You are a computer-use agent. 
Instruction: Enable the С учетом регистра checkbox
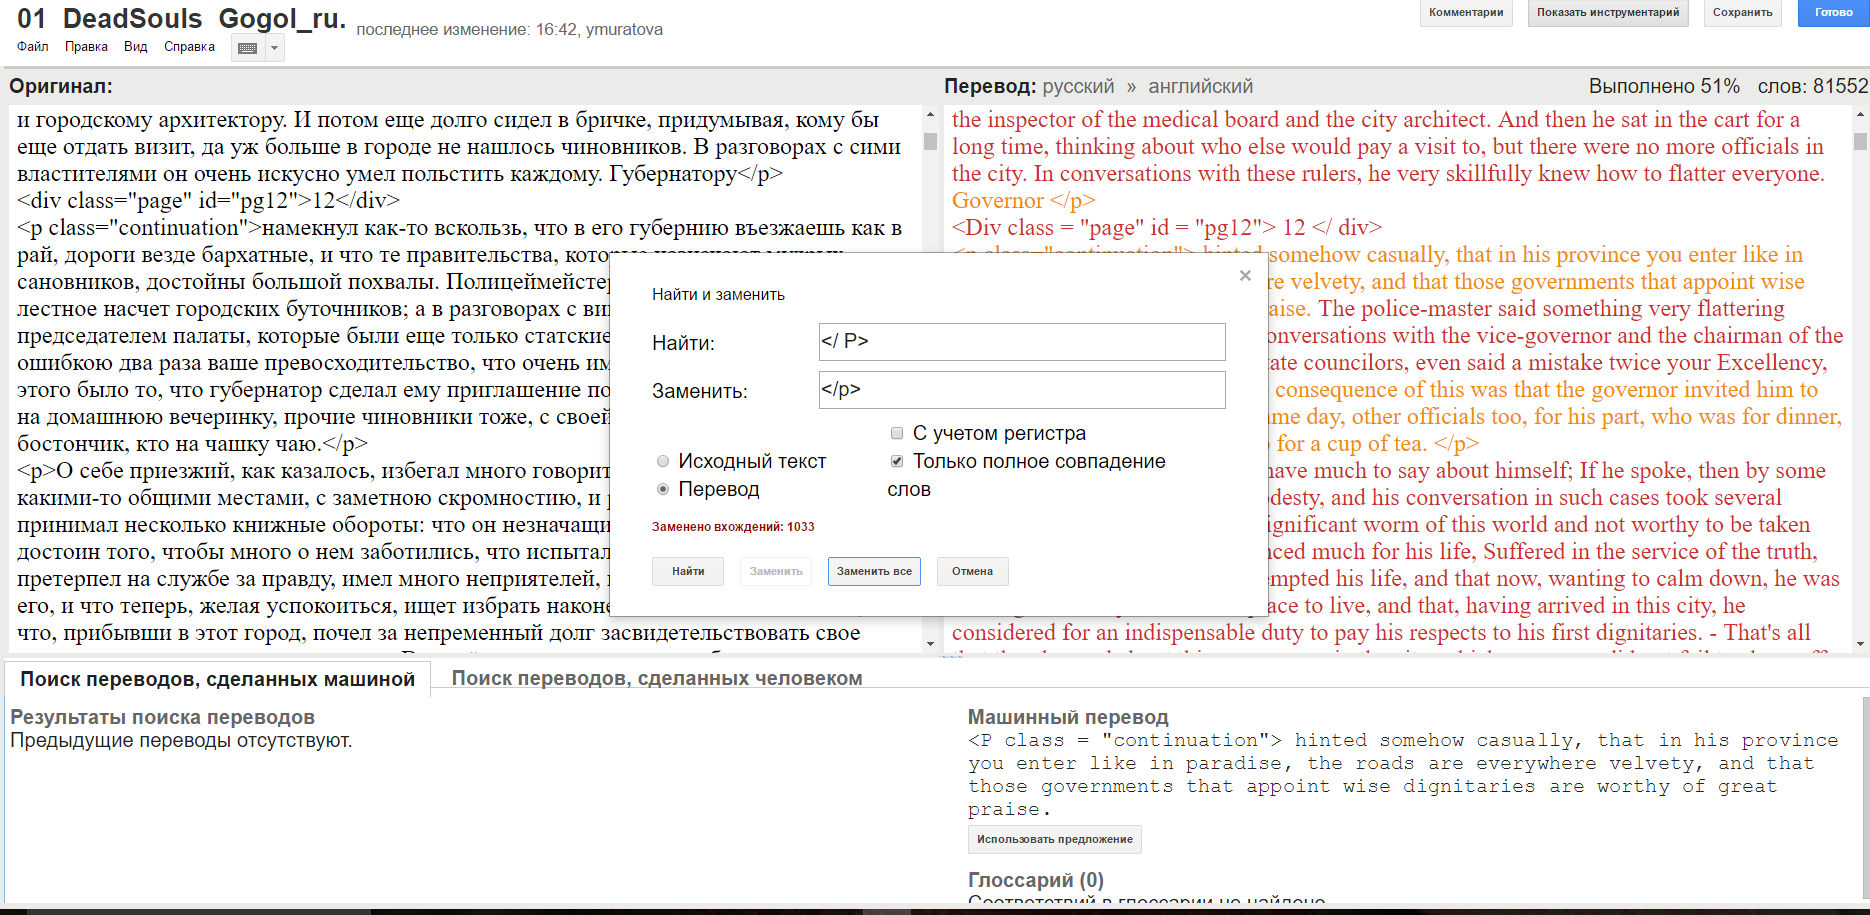(896, 432)
